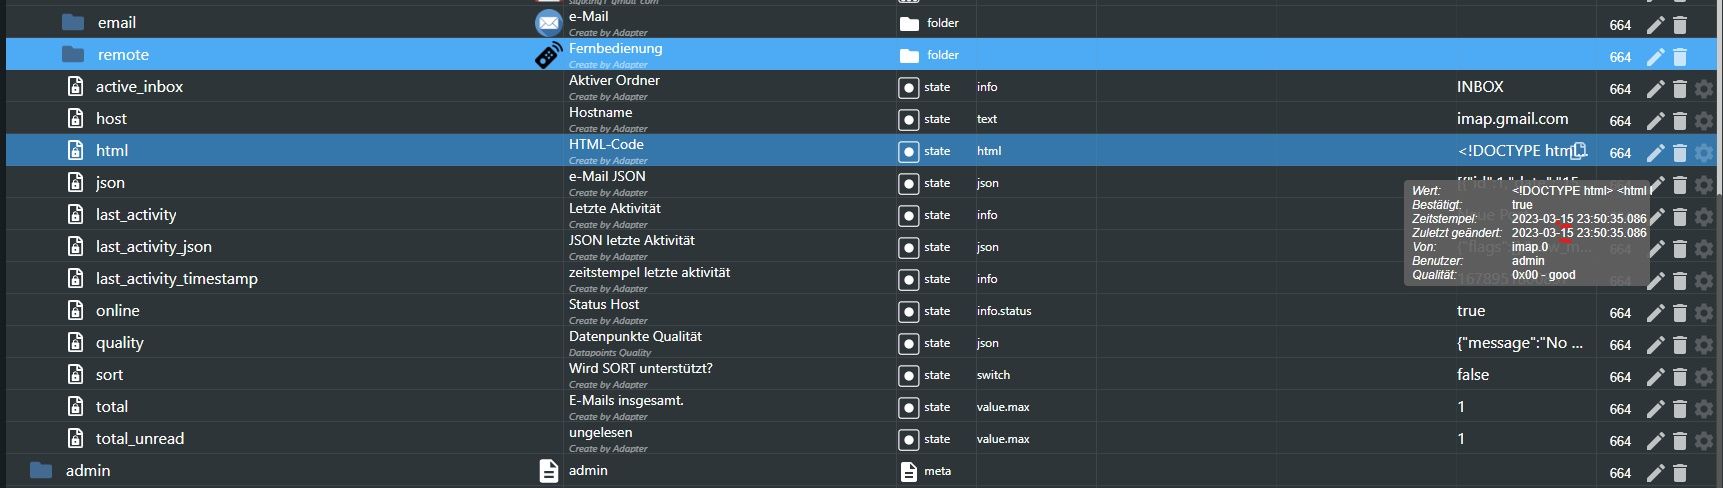Viewport: 1723px width, 488px height.
Task: Delete the total state
Action: [1680, 409]
